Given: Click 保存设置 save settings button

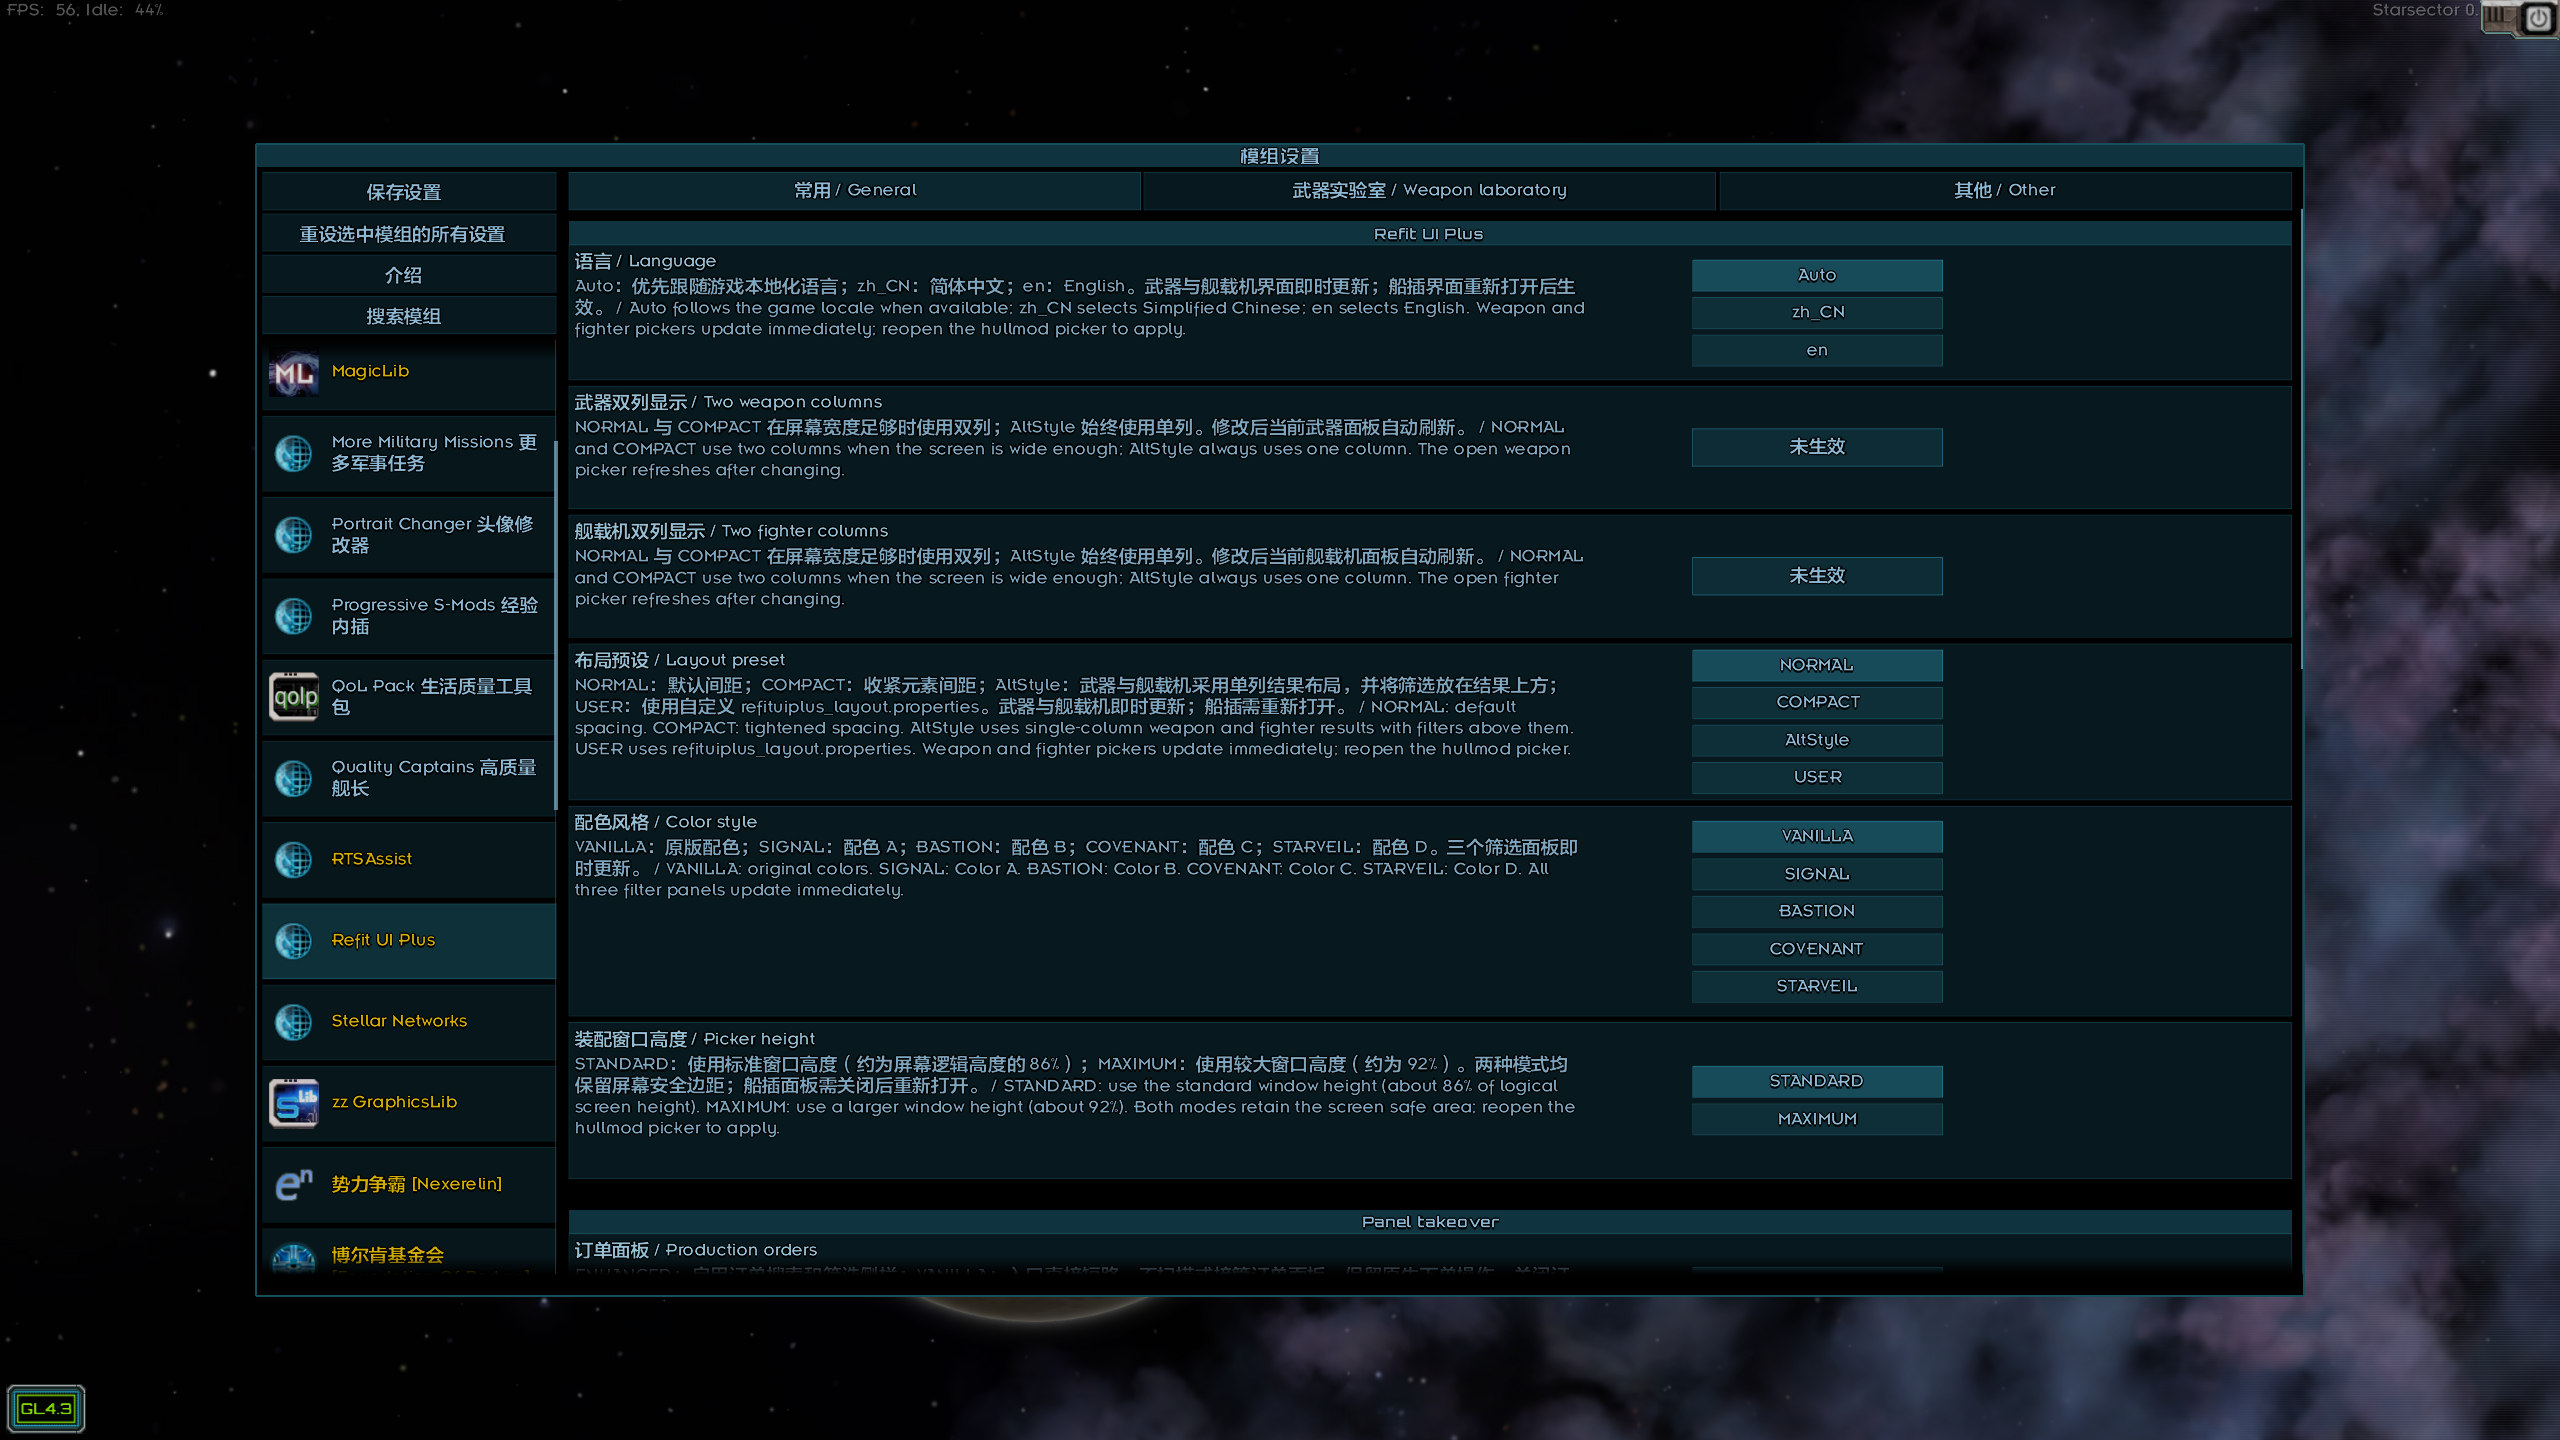Looking at the screenshot, I should [409, 192].
